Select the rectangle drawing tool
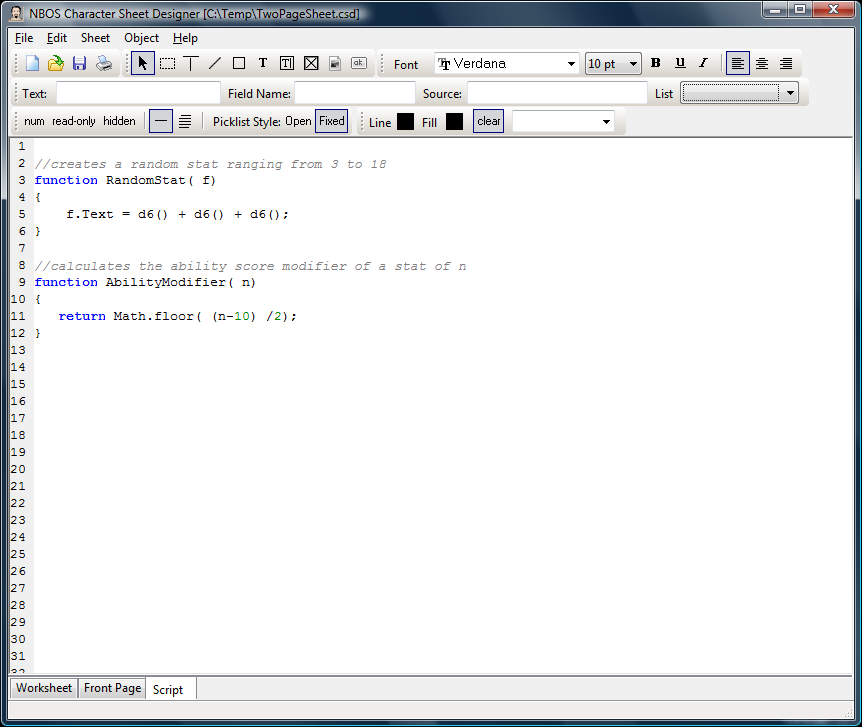 tap(239, 64)
